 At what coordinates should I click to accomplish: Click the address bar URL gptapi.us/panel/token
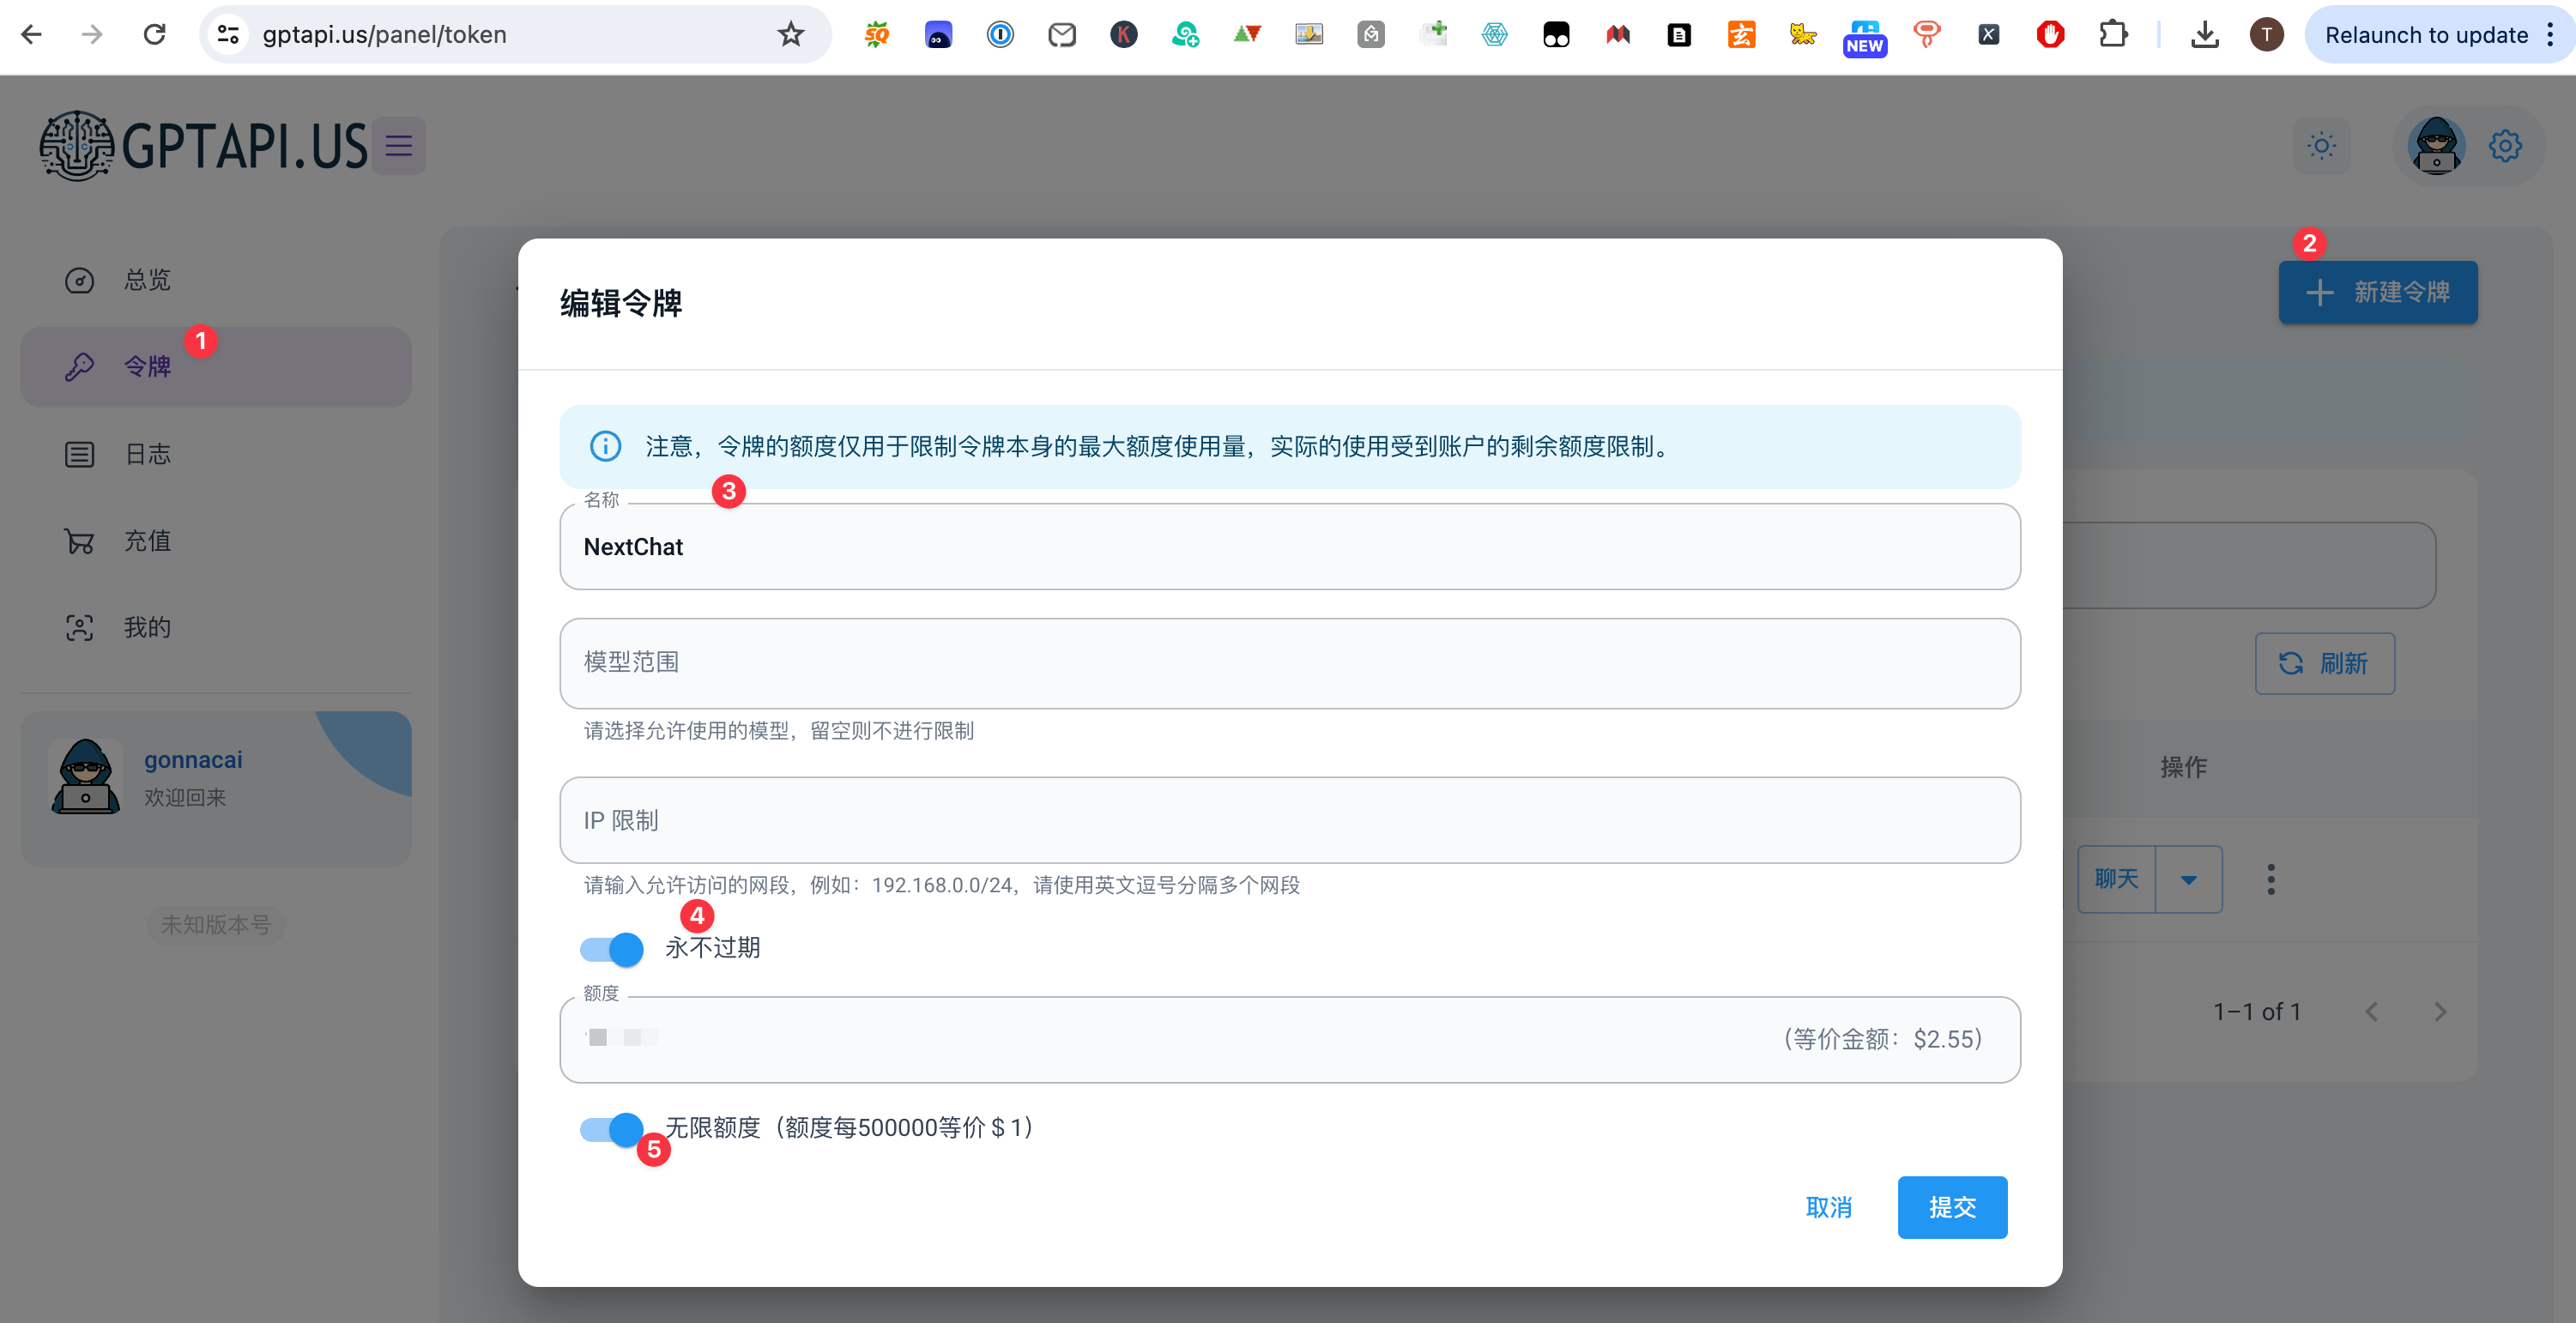point(384,35)
